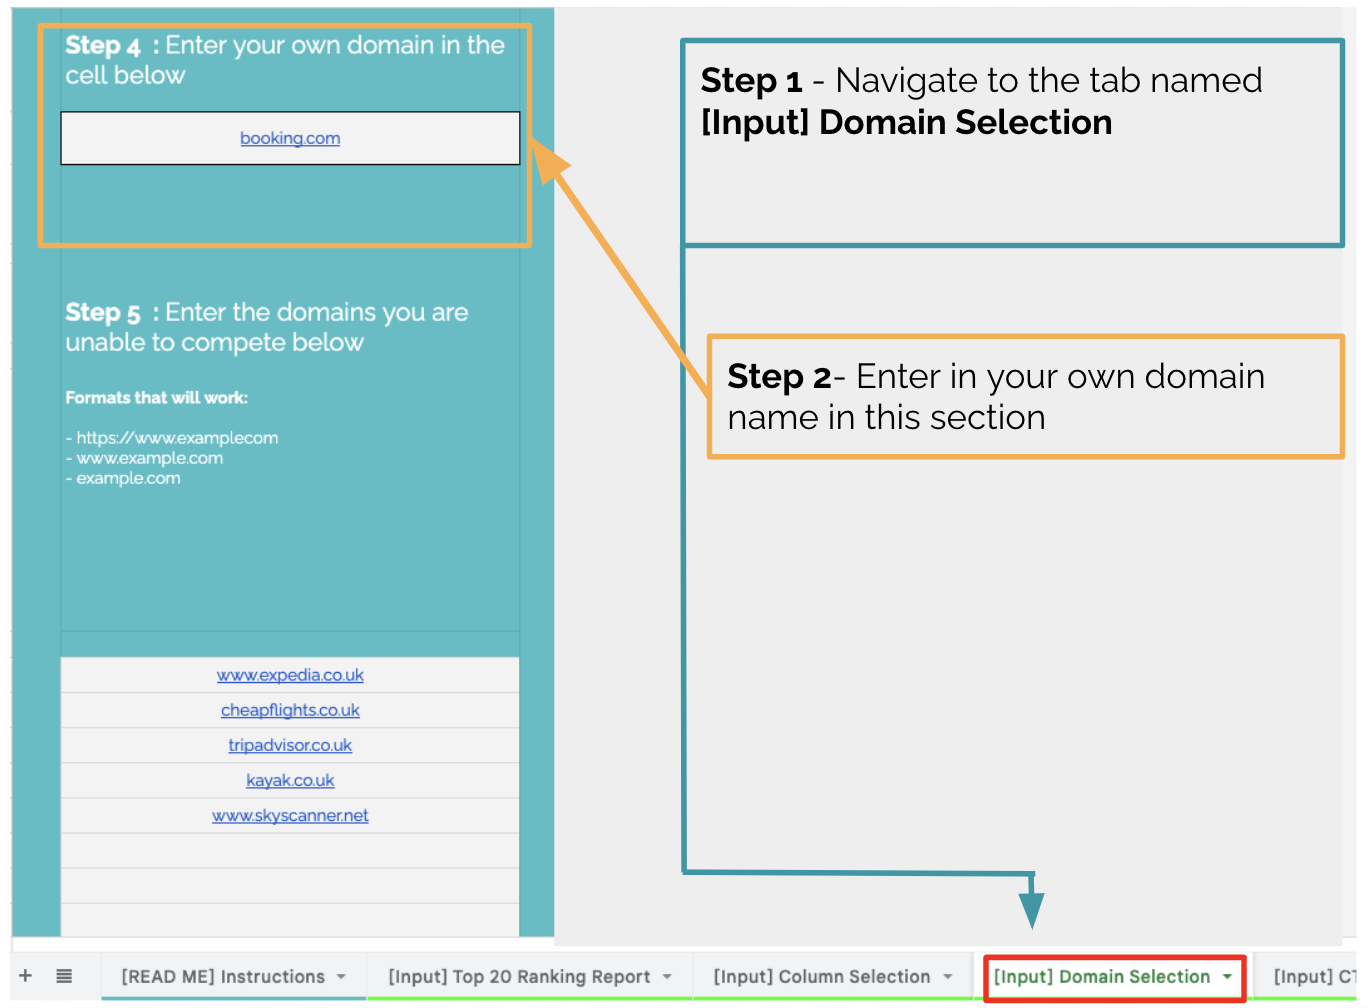Expand the Column Selection tab dropdown arrow
Screen dimensions: 1368x1008
coord(948,977)
